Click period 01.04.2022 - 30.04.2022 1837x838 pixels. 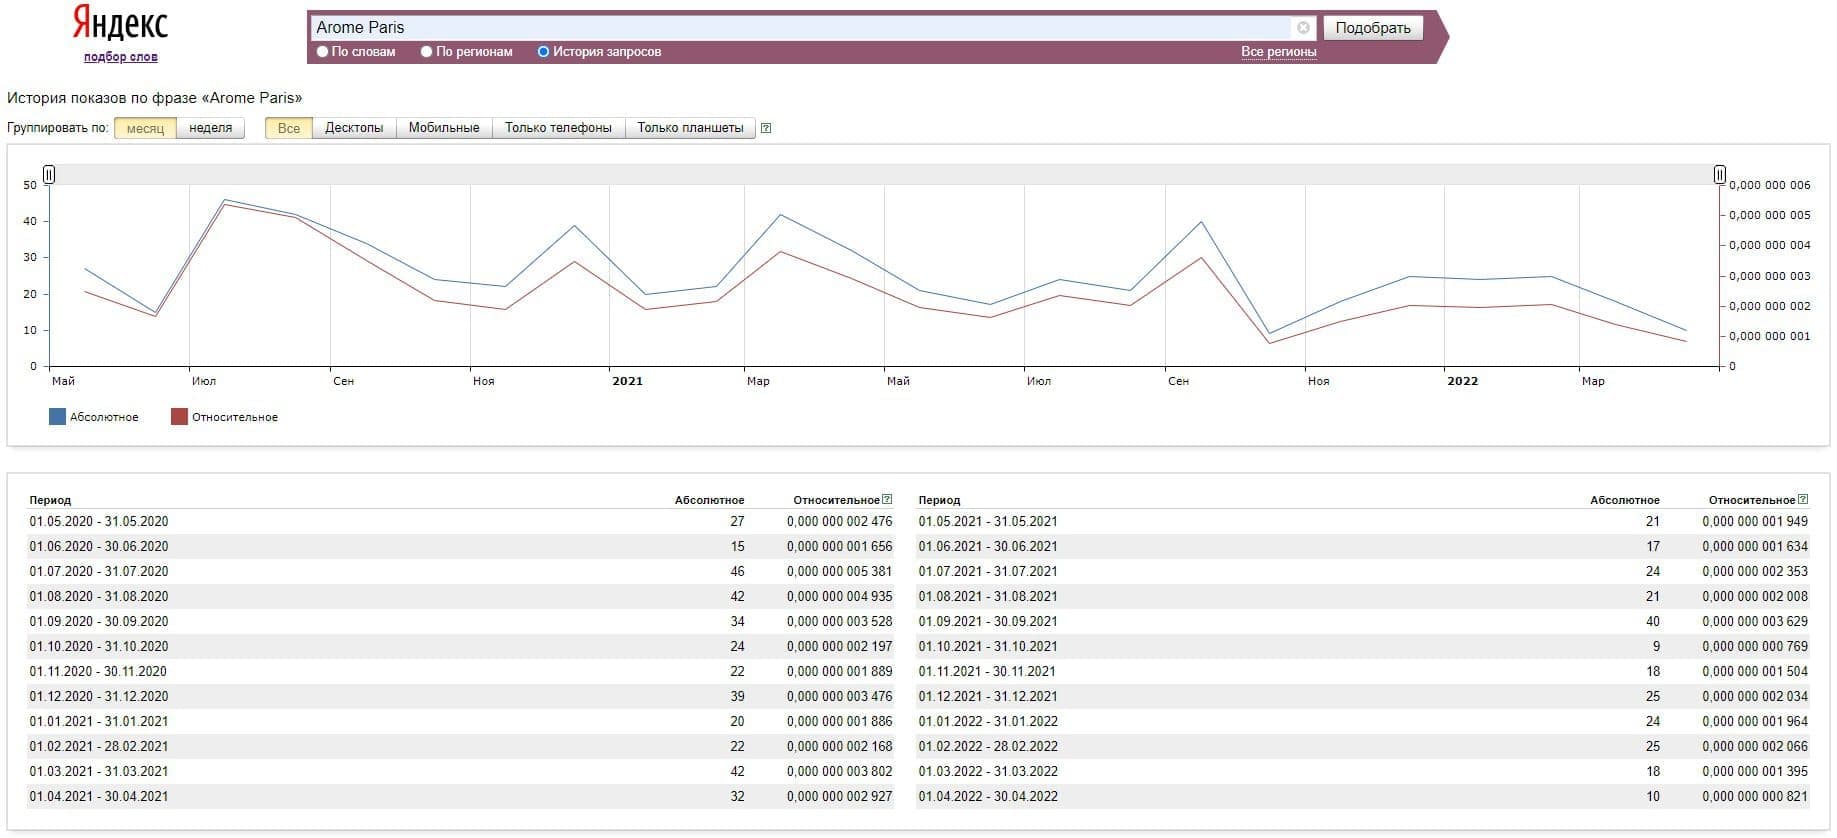pyautogui.click(x=988, y=797)
